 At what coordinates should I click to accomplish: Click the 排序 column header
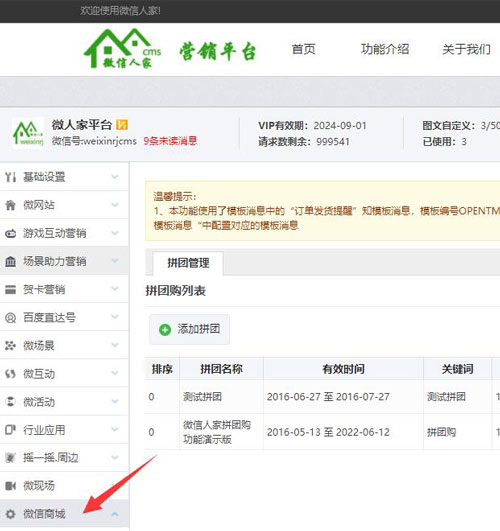162,369
